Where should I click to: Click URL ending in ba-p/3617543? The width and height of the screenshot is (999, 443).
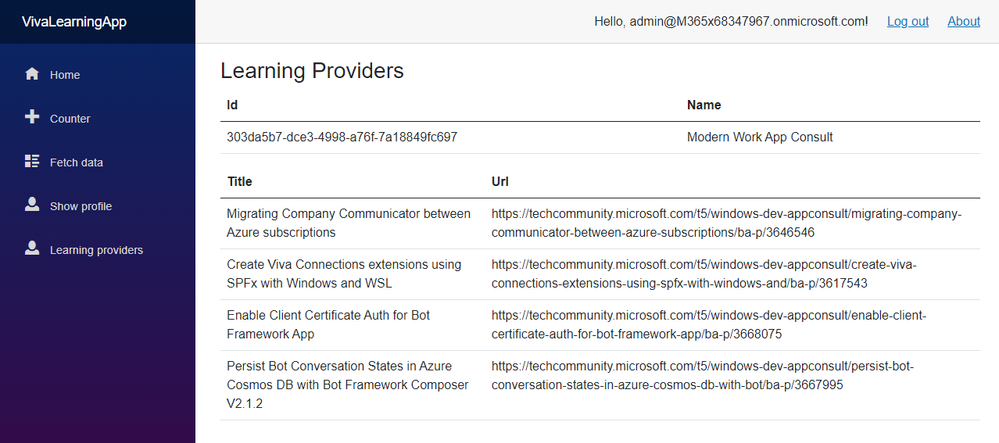704,274
